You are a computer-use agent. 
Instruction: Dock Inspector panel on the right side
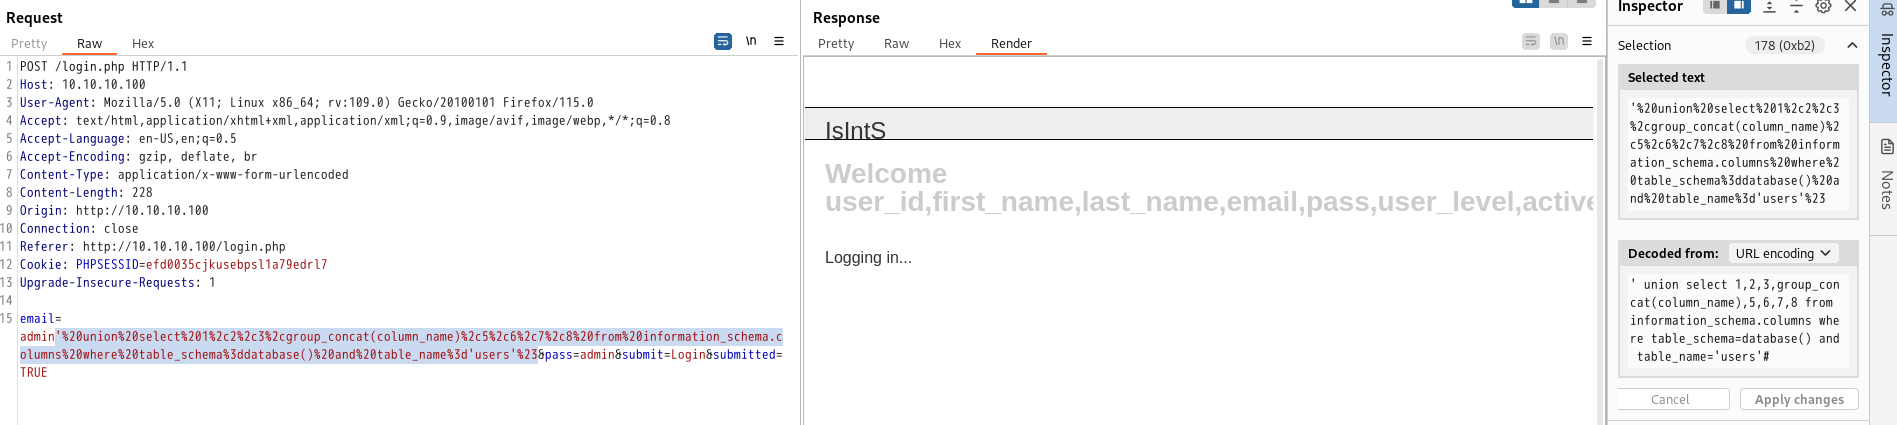coord(1739,6)
